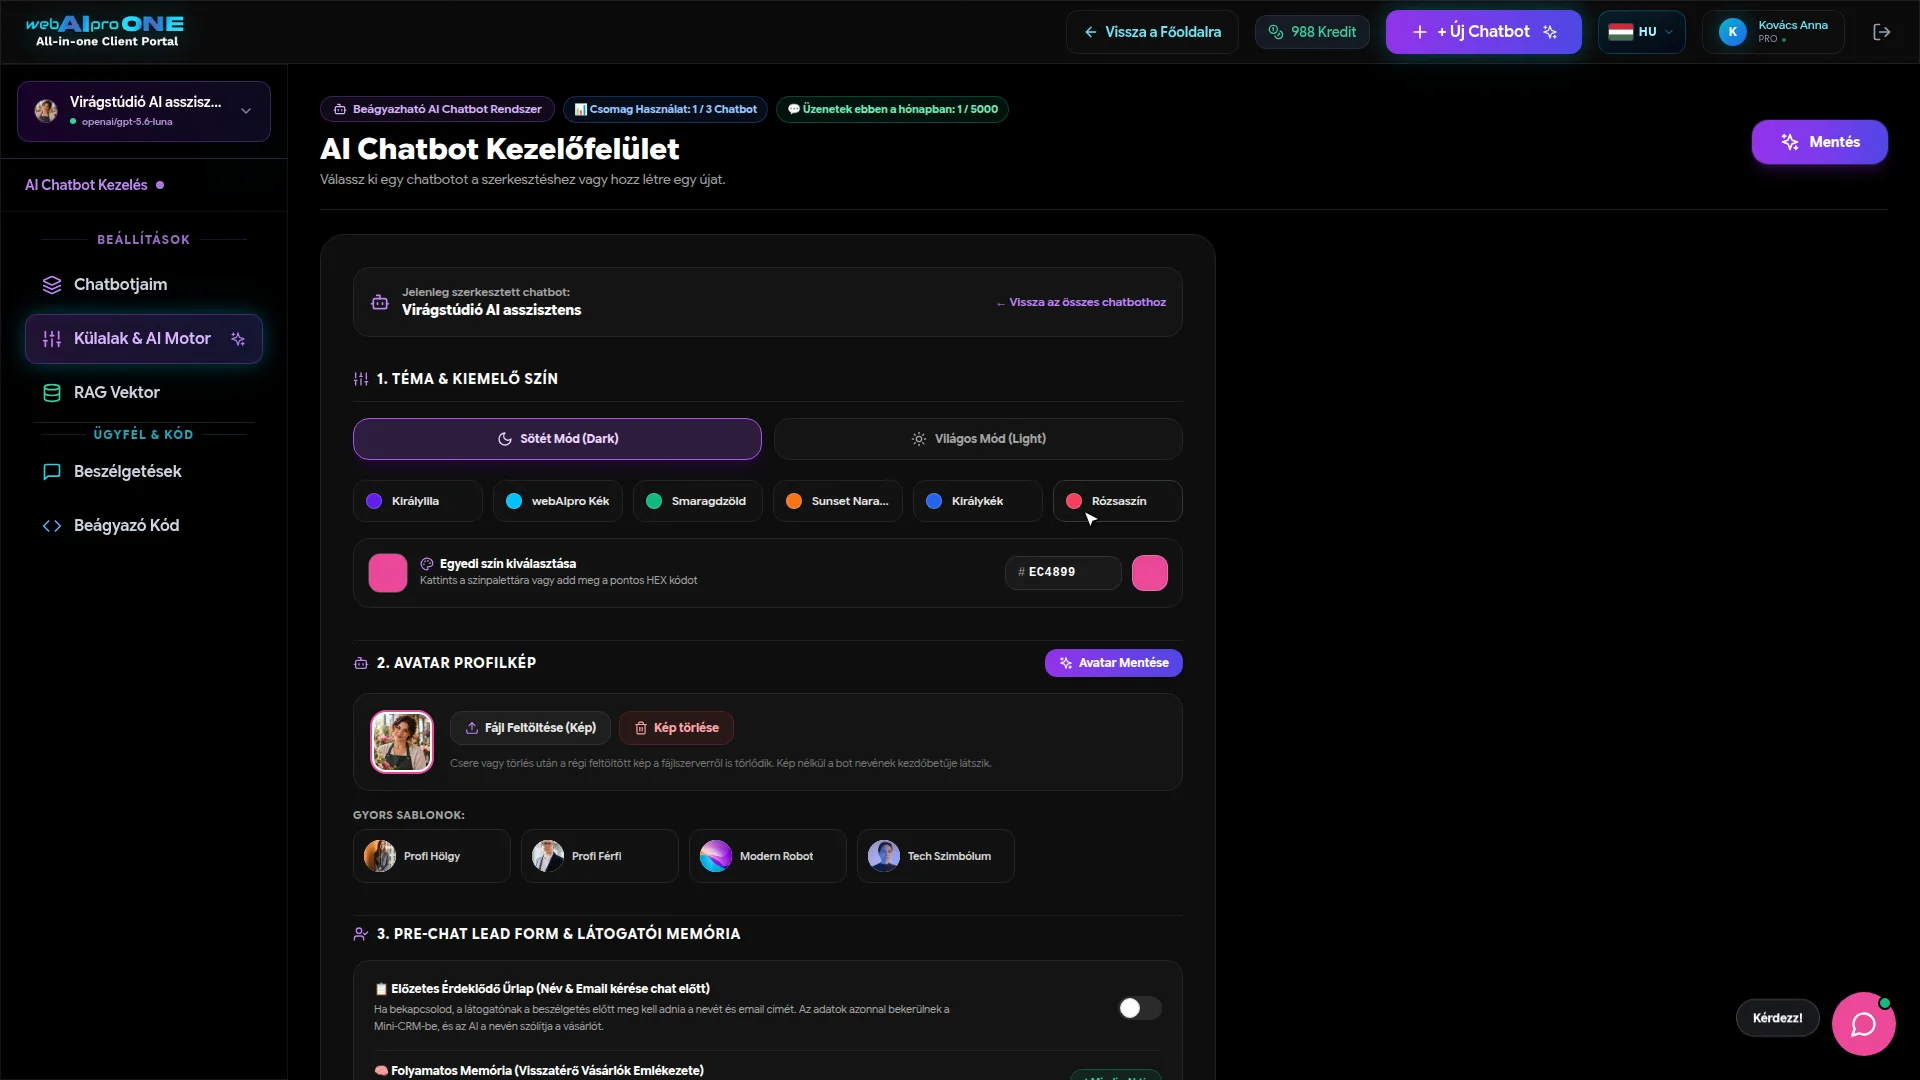Click the RAG Vektor database icon
The width and height of the screenshot is (1920, 1080).
pos(52,393)
